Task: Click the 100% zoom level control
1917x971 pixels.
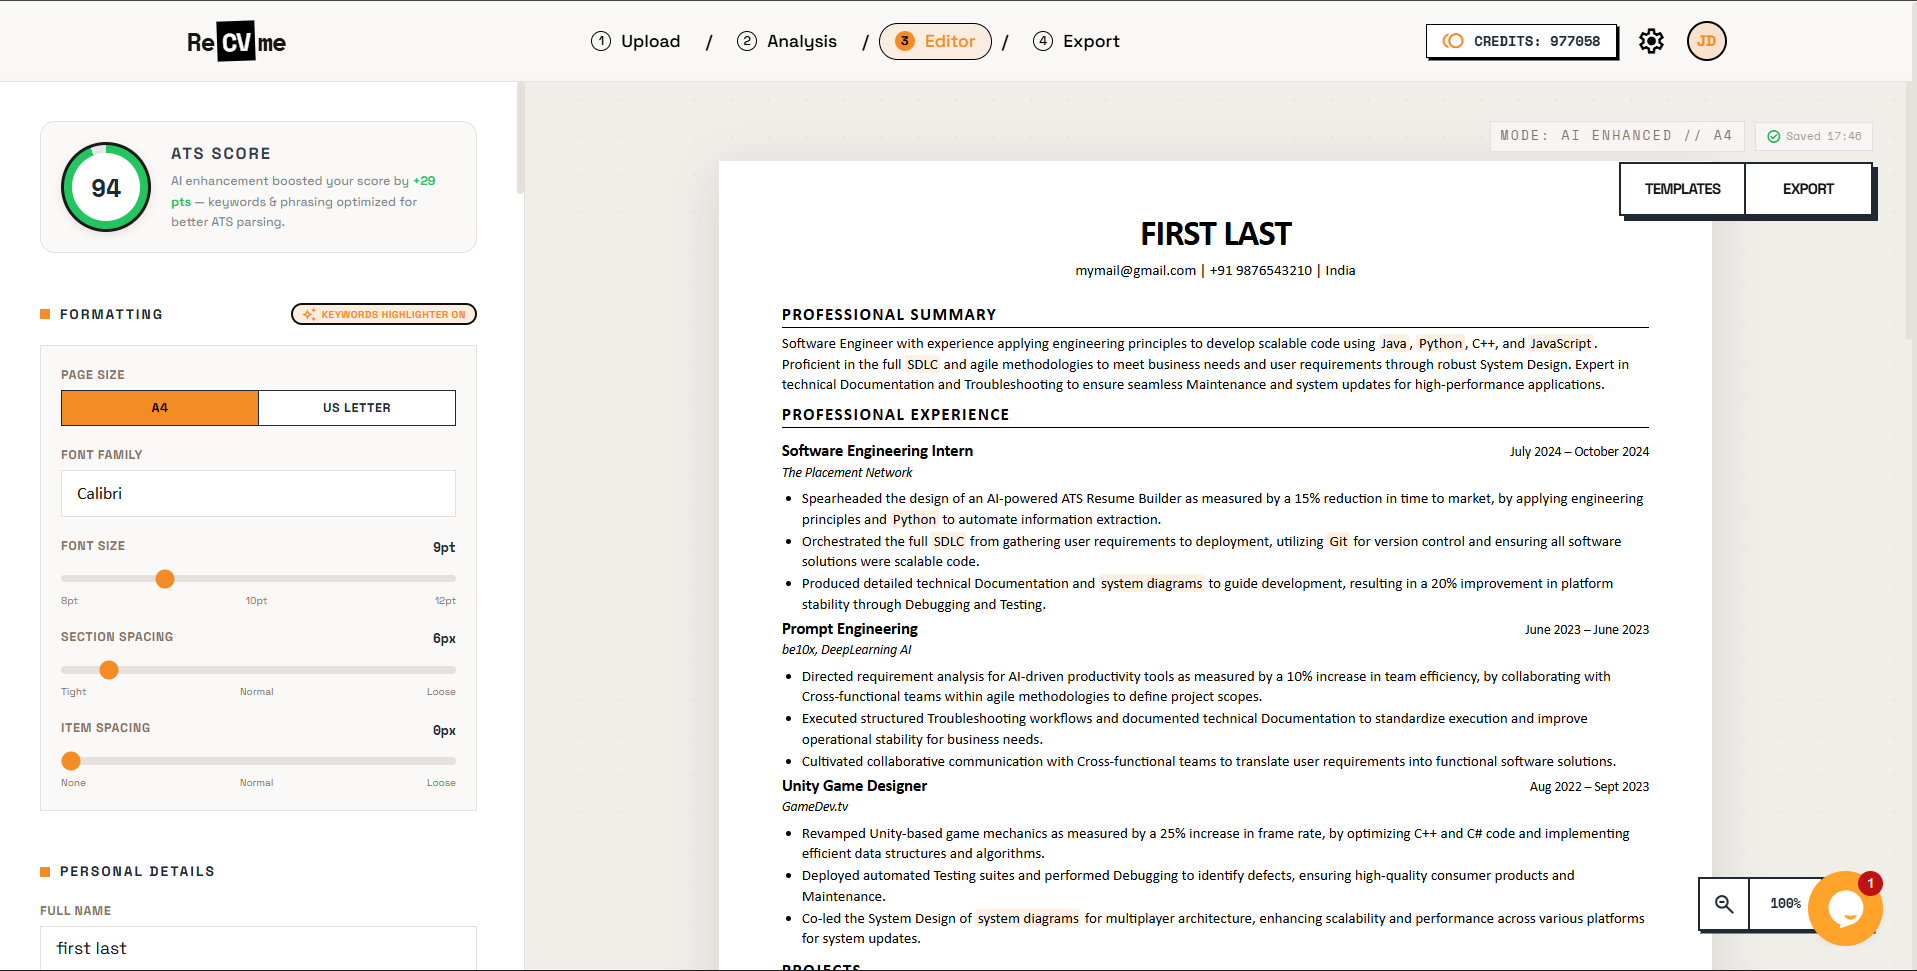Action: (x=1785, y=904)
